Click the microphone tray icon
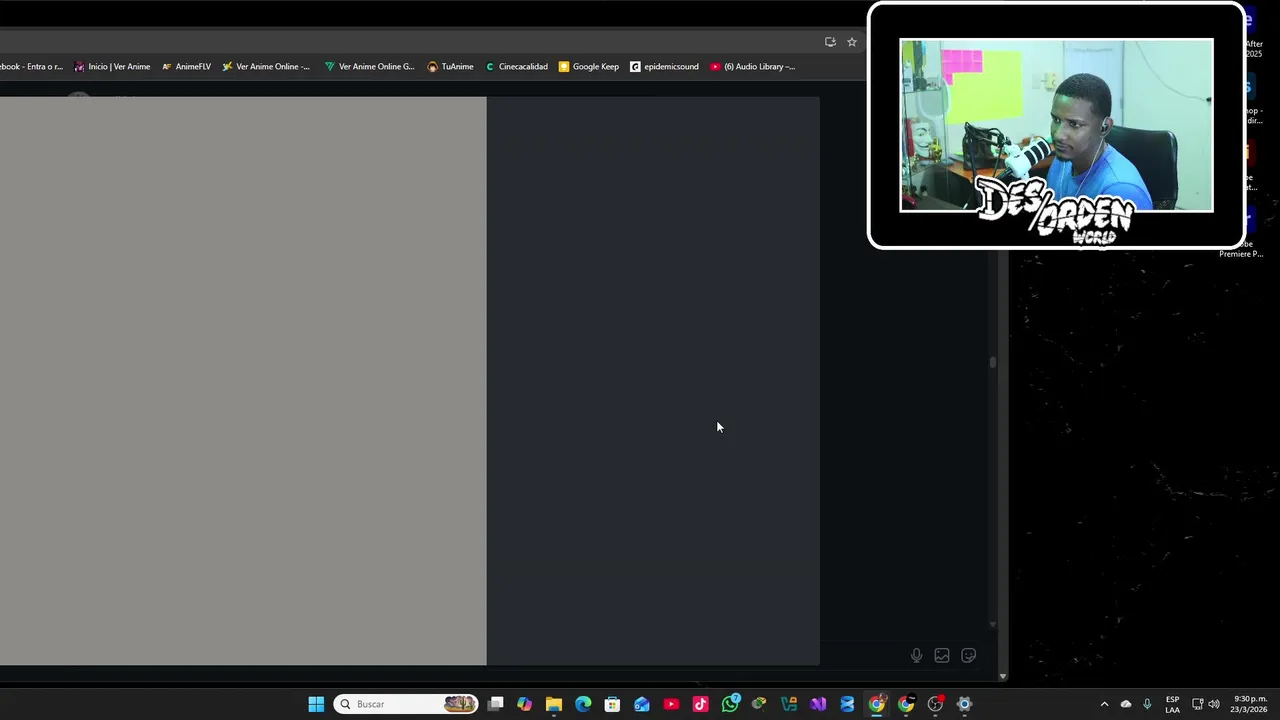Image resolution: width=1280 pixels, height=720 pixels. (1147, 704)
